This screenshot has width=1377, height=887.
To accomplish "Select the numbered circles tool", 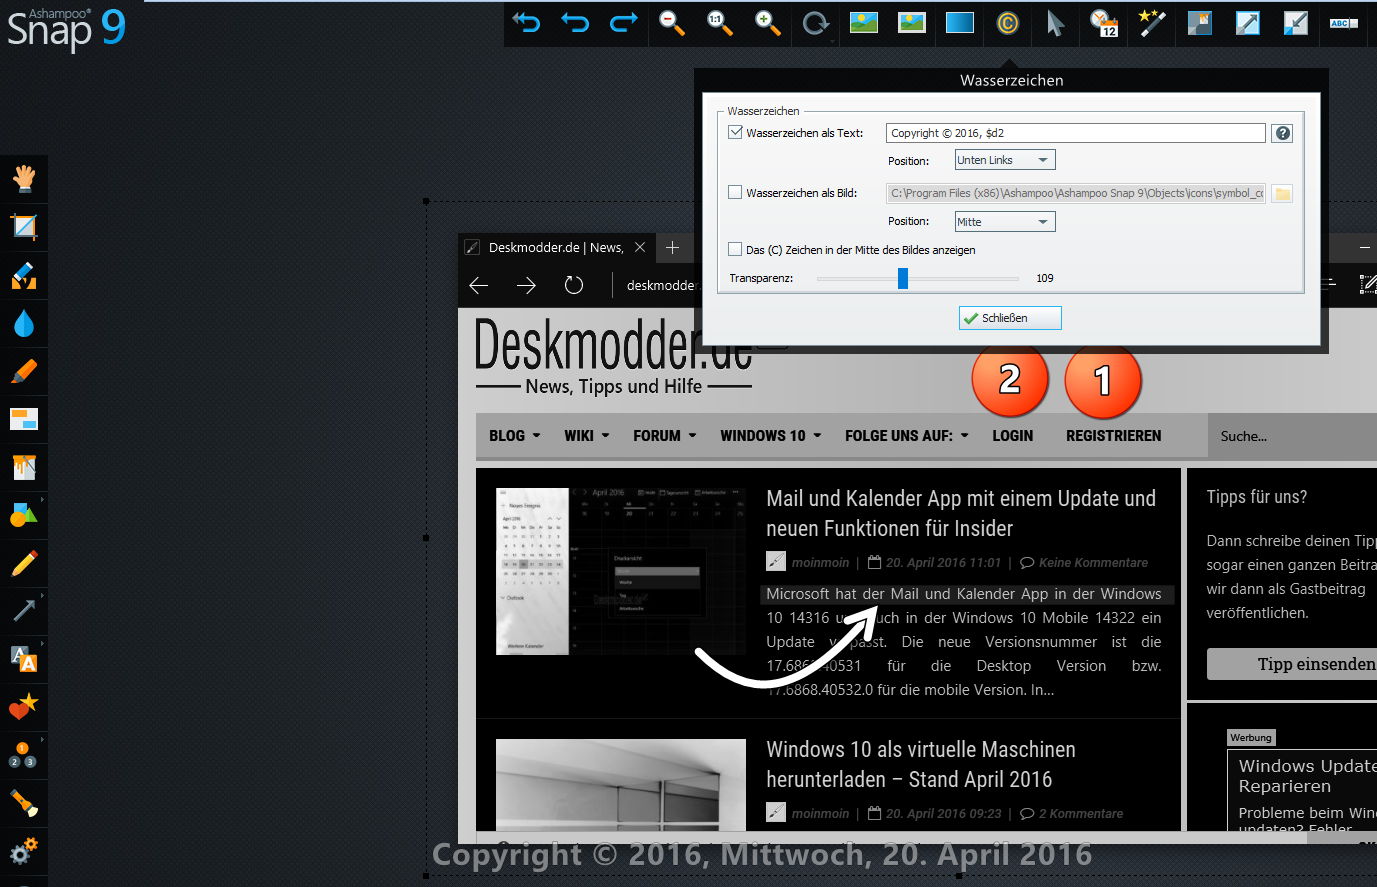I will pos(24,755).
